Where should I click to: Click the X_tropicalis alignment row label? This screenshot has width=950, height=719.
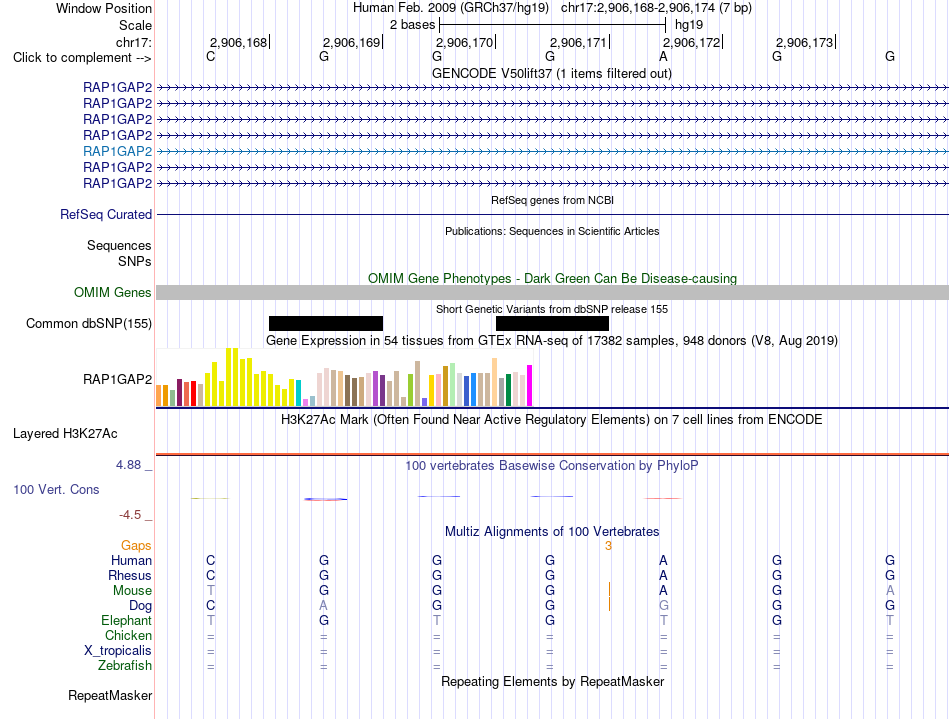pos(118,651)
